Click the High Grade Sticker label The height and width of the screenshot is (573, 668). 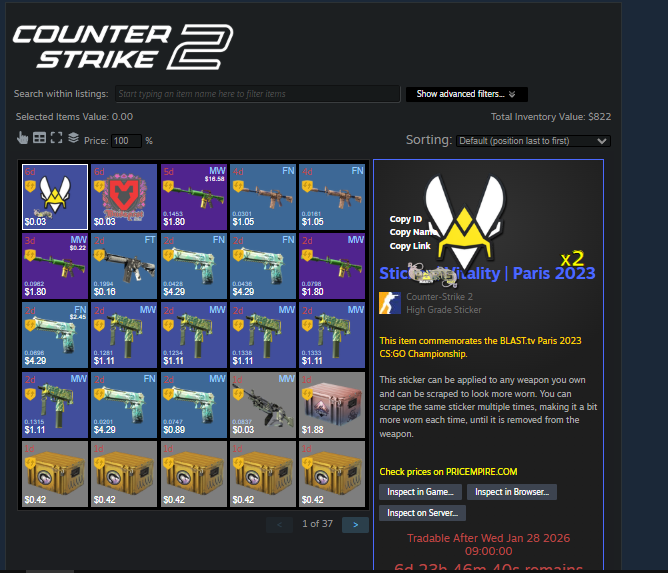click(x=443, y=310)
